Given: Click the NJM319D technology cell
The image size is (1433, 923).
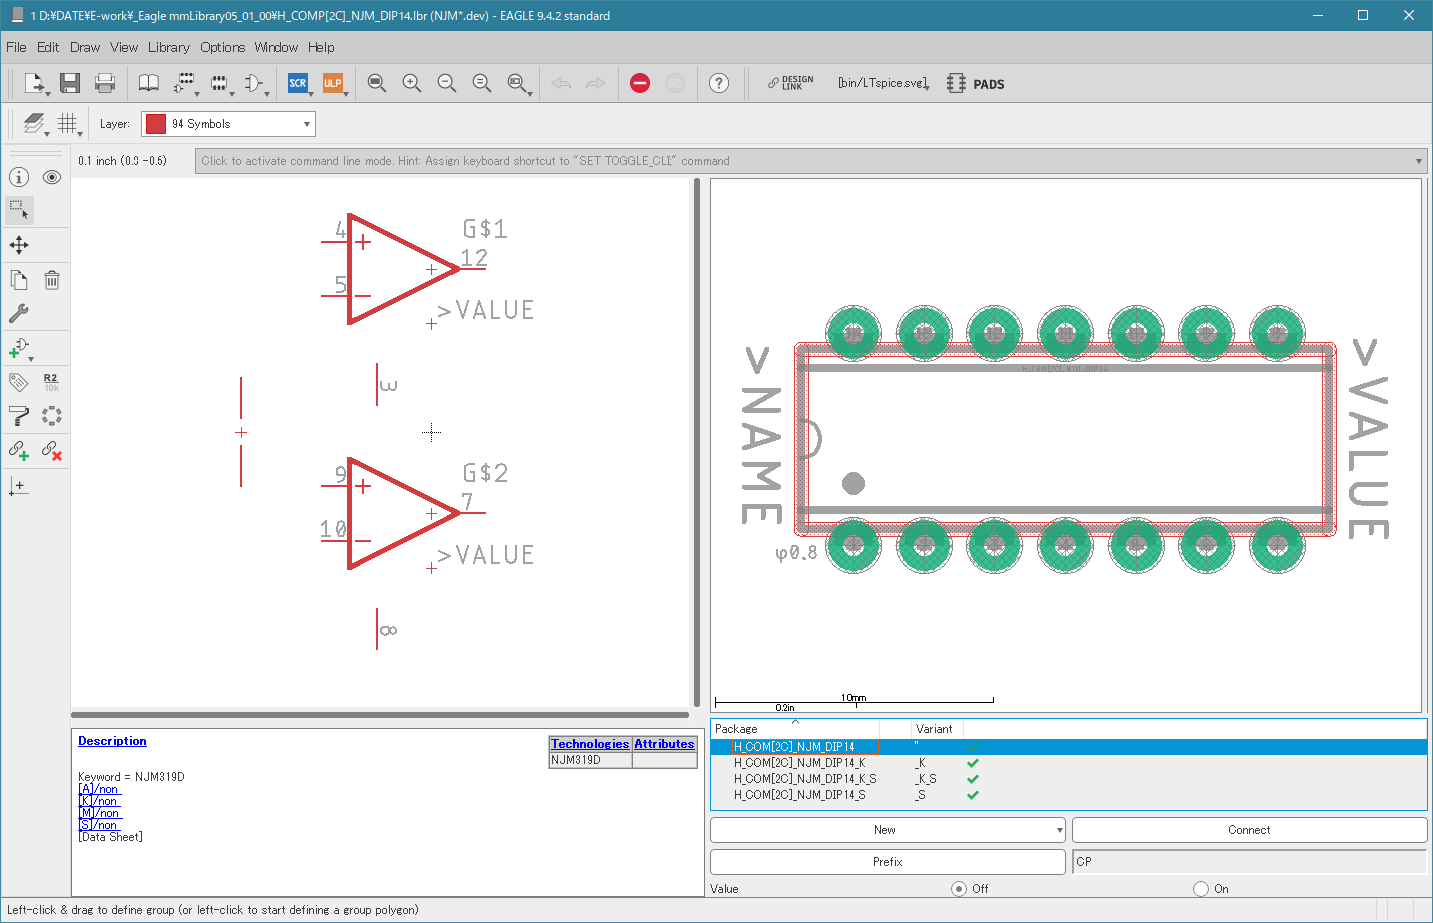Looking at the screenshot, I should [x=590, y=760].
